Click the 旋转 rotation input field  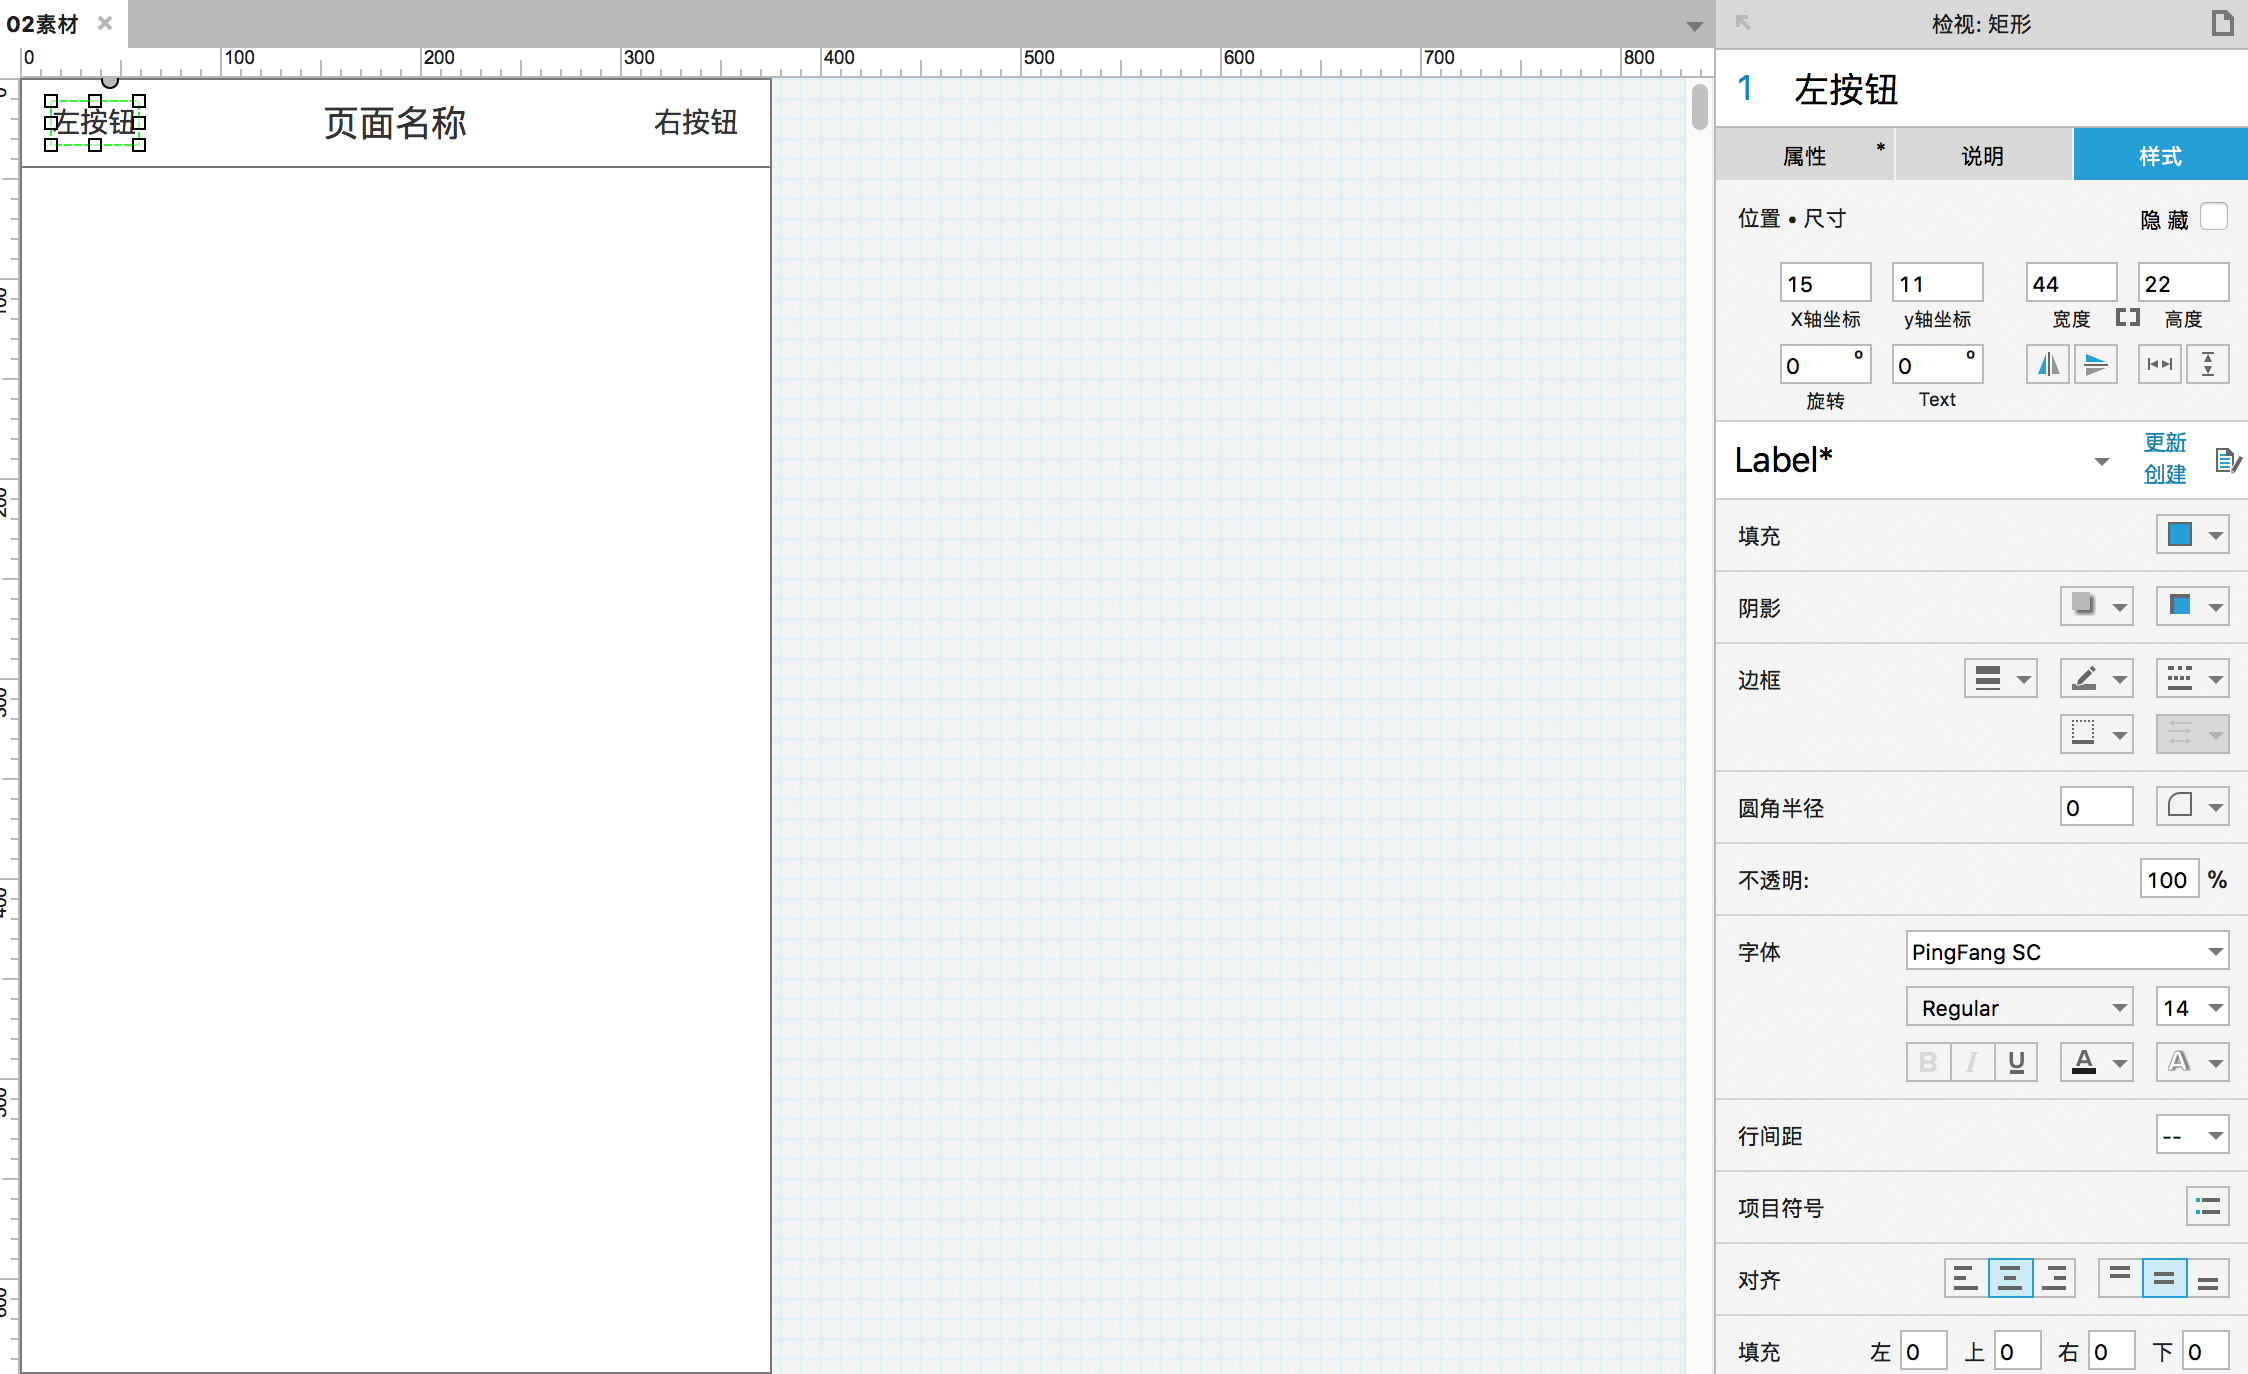click(1826, 365)
